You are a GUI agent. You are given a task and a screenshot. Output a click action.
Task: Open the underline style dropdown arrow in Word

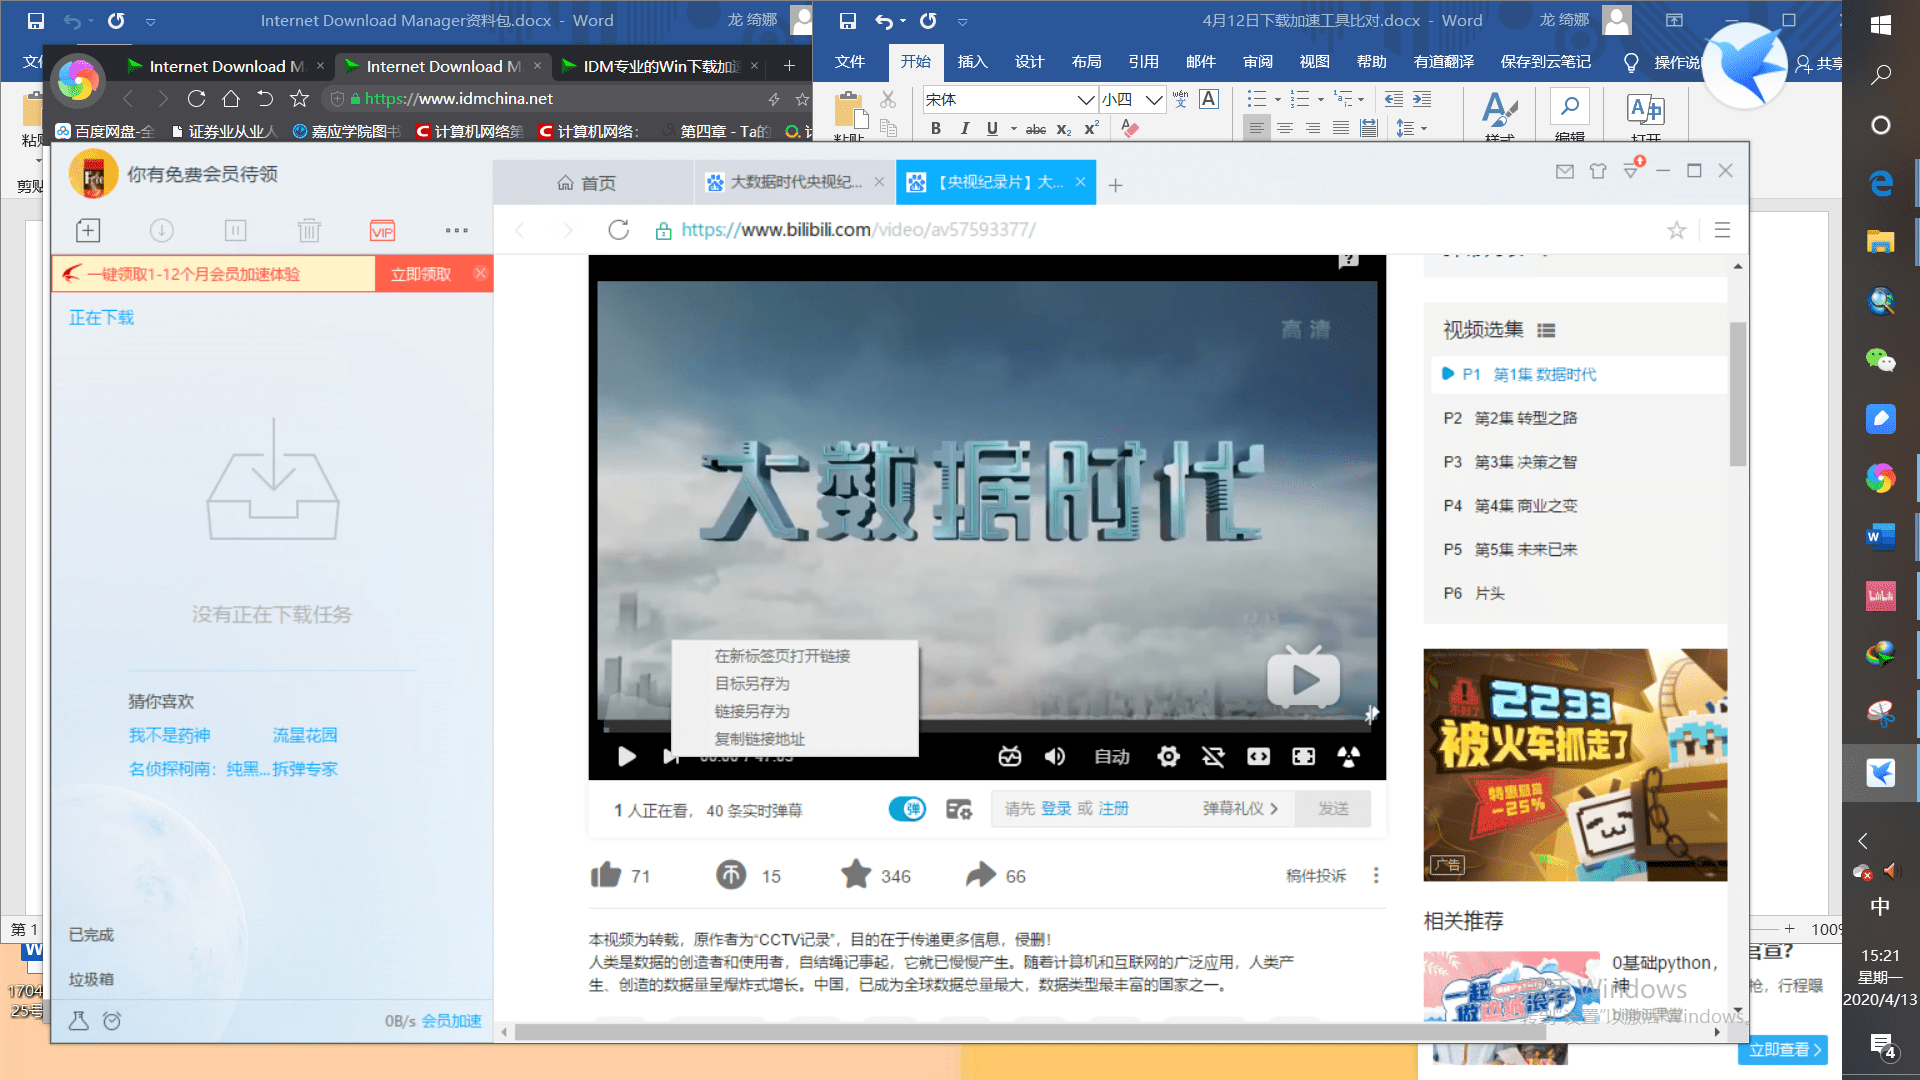pos(1013,129)
